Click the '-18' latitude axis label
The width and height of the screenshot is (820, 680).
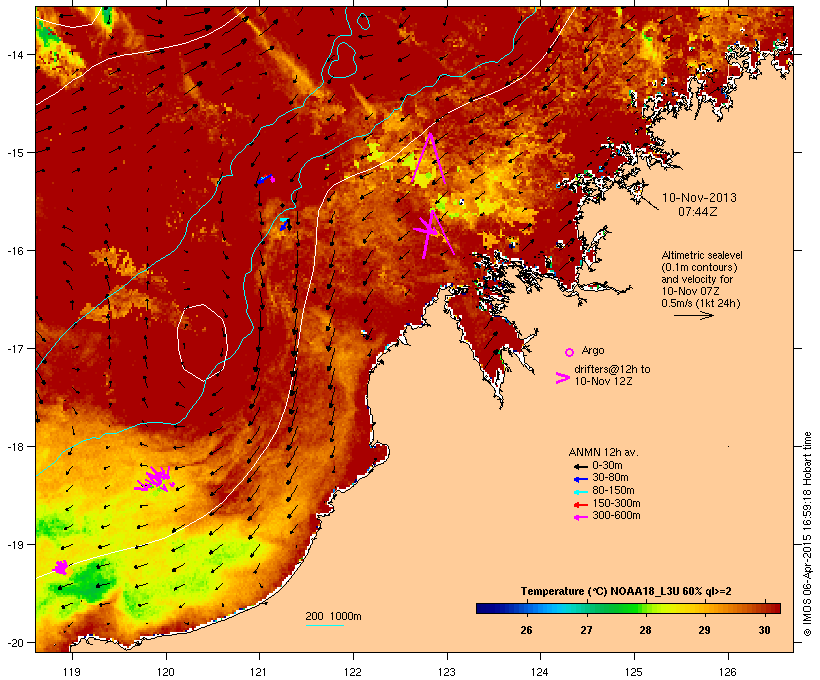point(14,447)
